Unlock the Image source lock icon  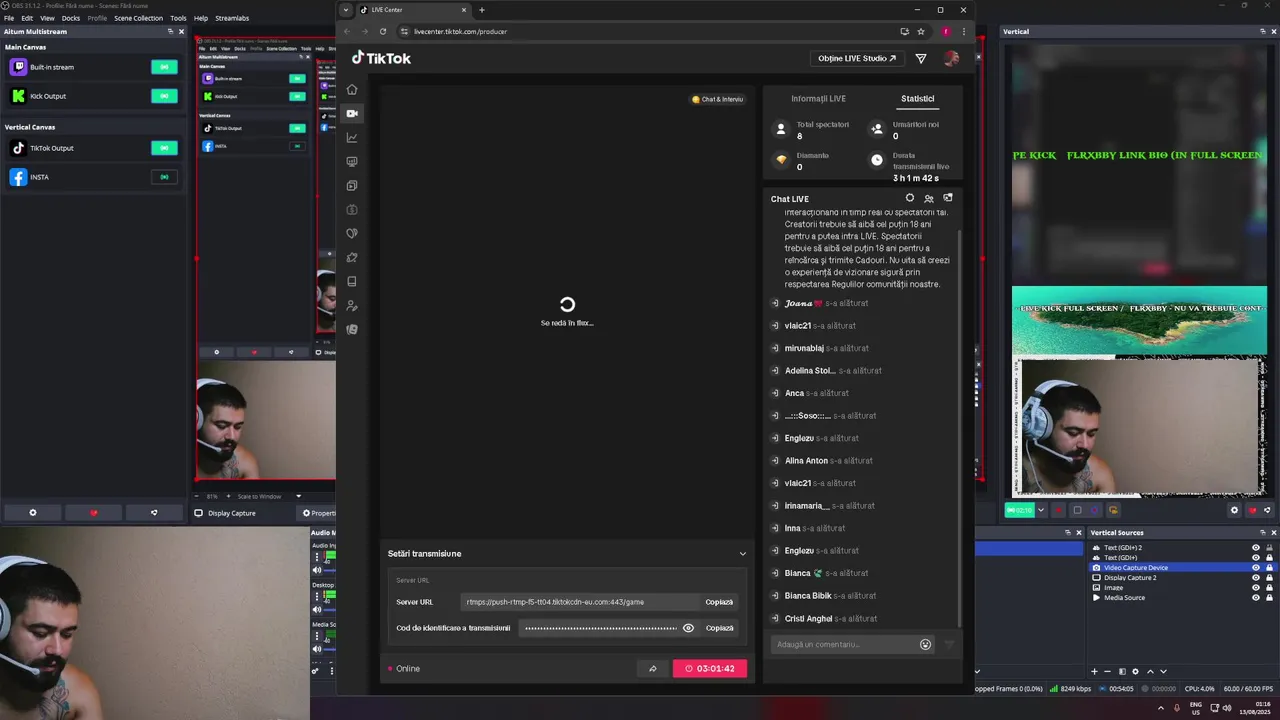coord(1269,588)
